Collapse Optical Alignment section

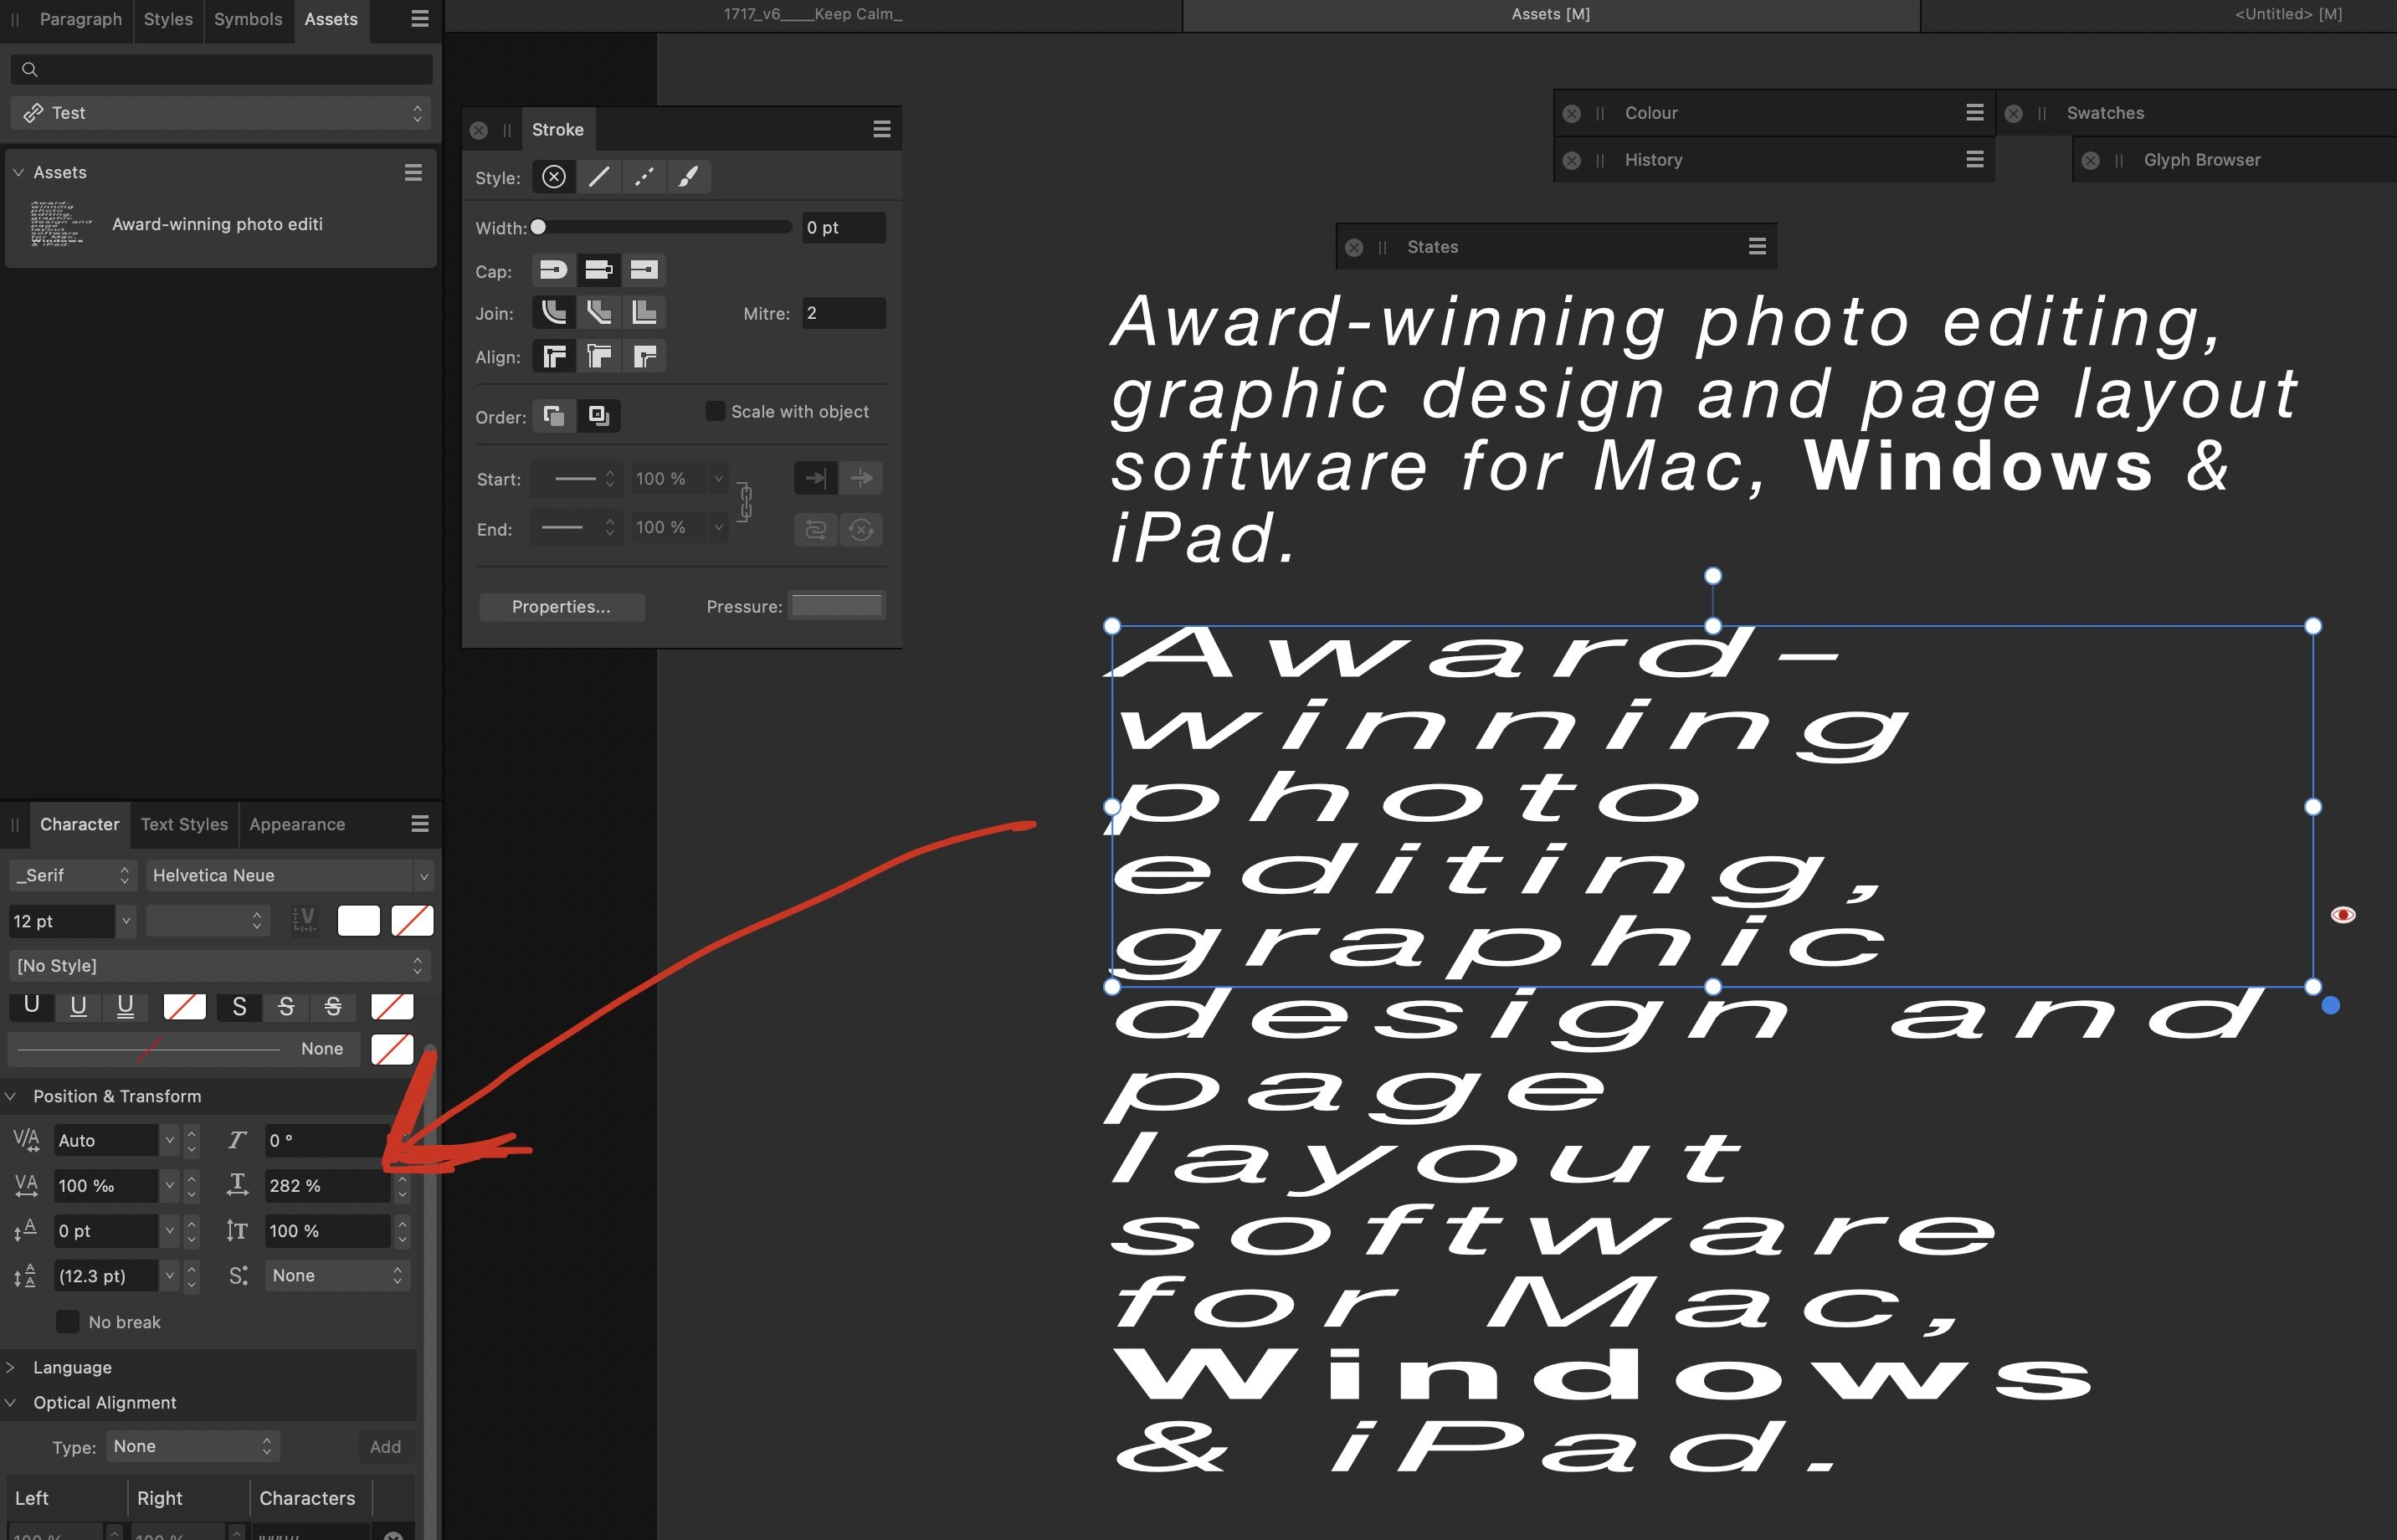coord(11,1403)
